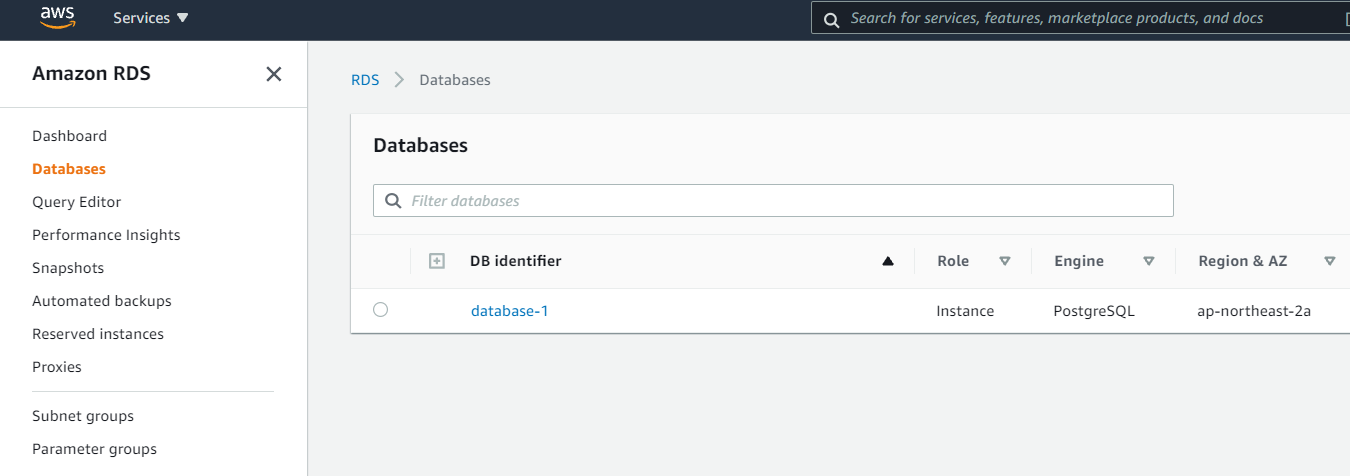
Task: Open Automated backups page
Action: click(102, 301)
